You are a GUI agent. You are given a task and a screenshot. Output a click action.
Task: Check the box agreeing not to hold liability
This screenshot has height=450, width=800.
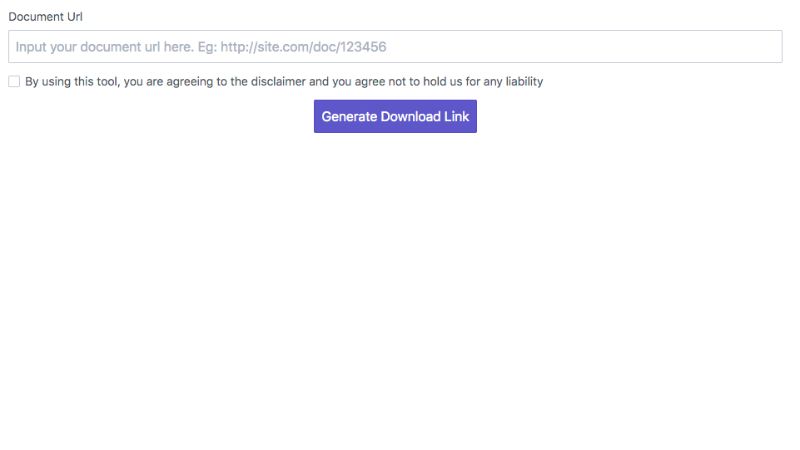[14, 81]
